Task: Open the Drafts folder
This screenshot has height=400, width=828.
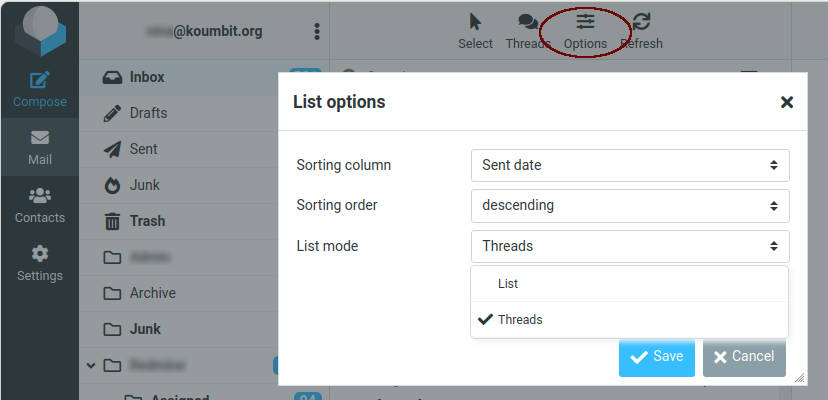Action: tap(148, 113)
